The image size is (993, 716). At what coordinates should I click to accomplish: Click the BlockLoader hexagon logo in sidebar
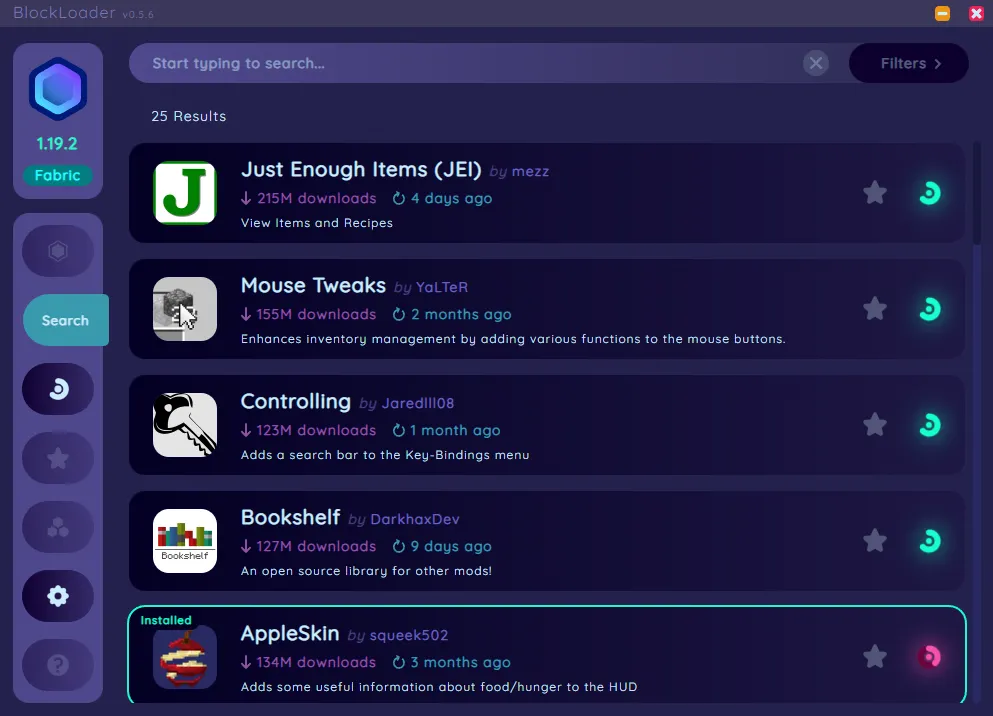(x=58, y=89)
